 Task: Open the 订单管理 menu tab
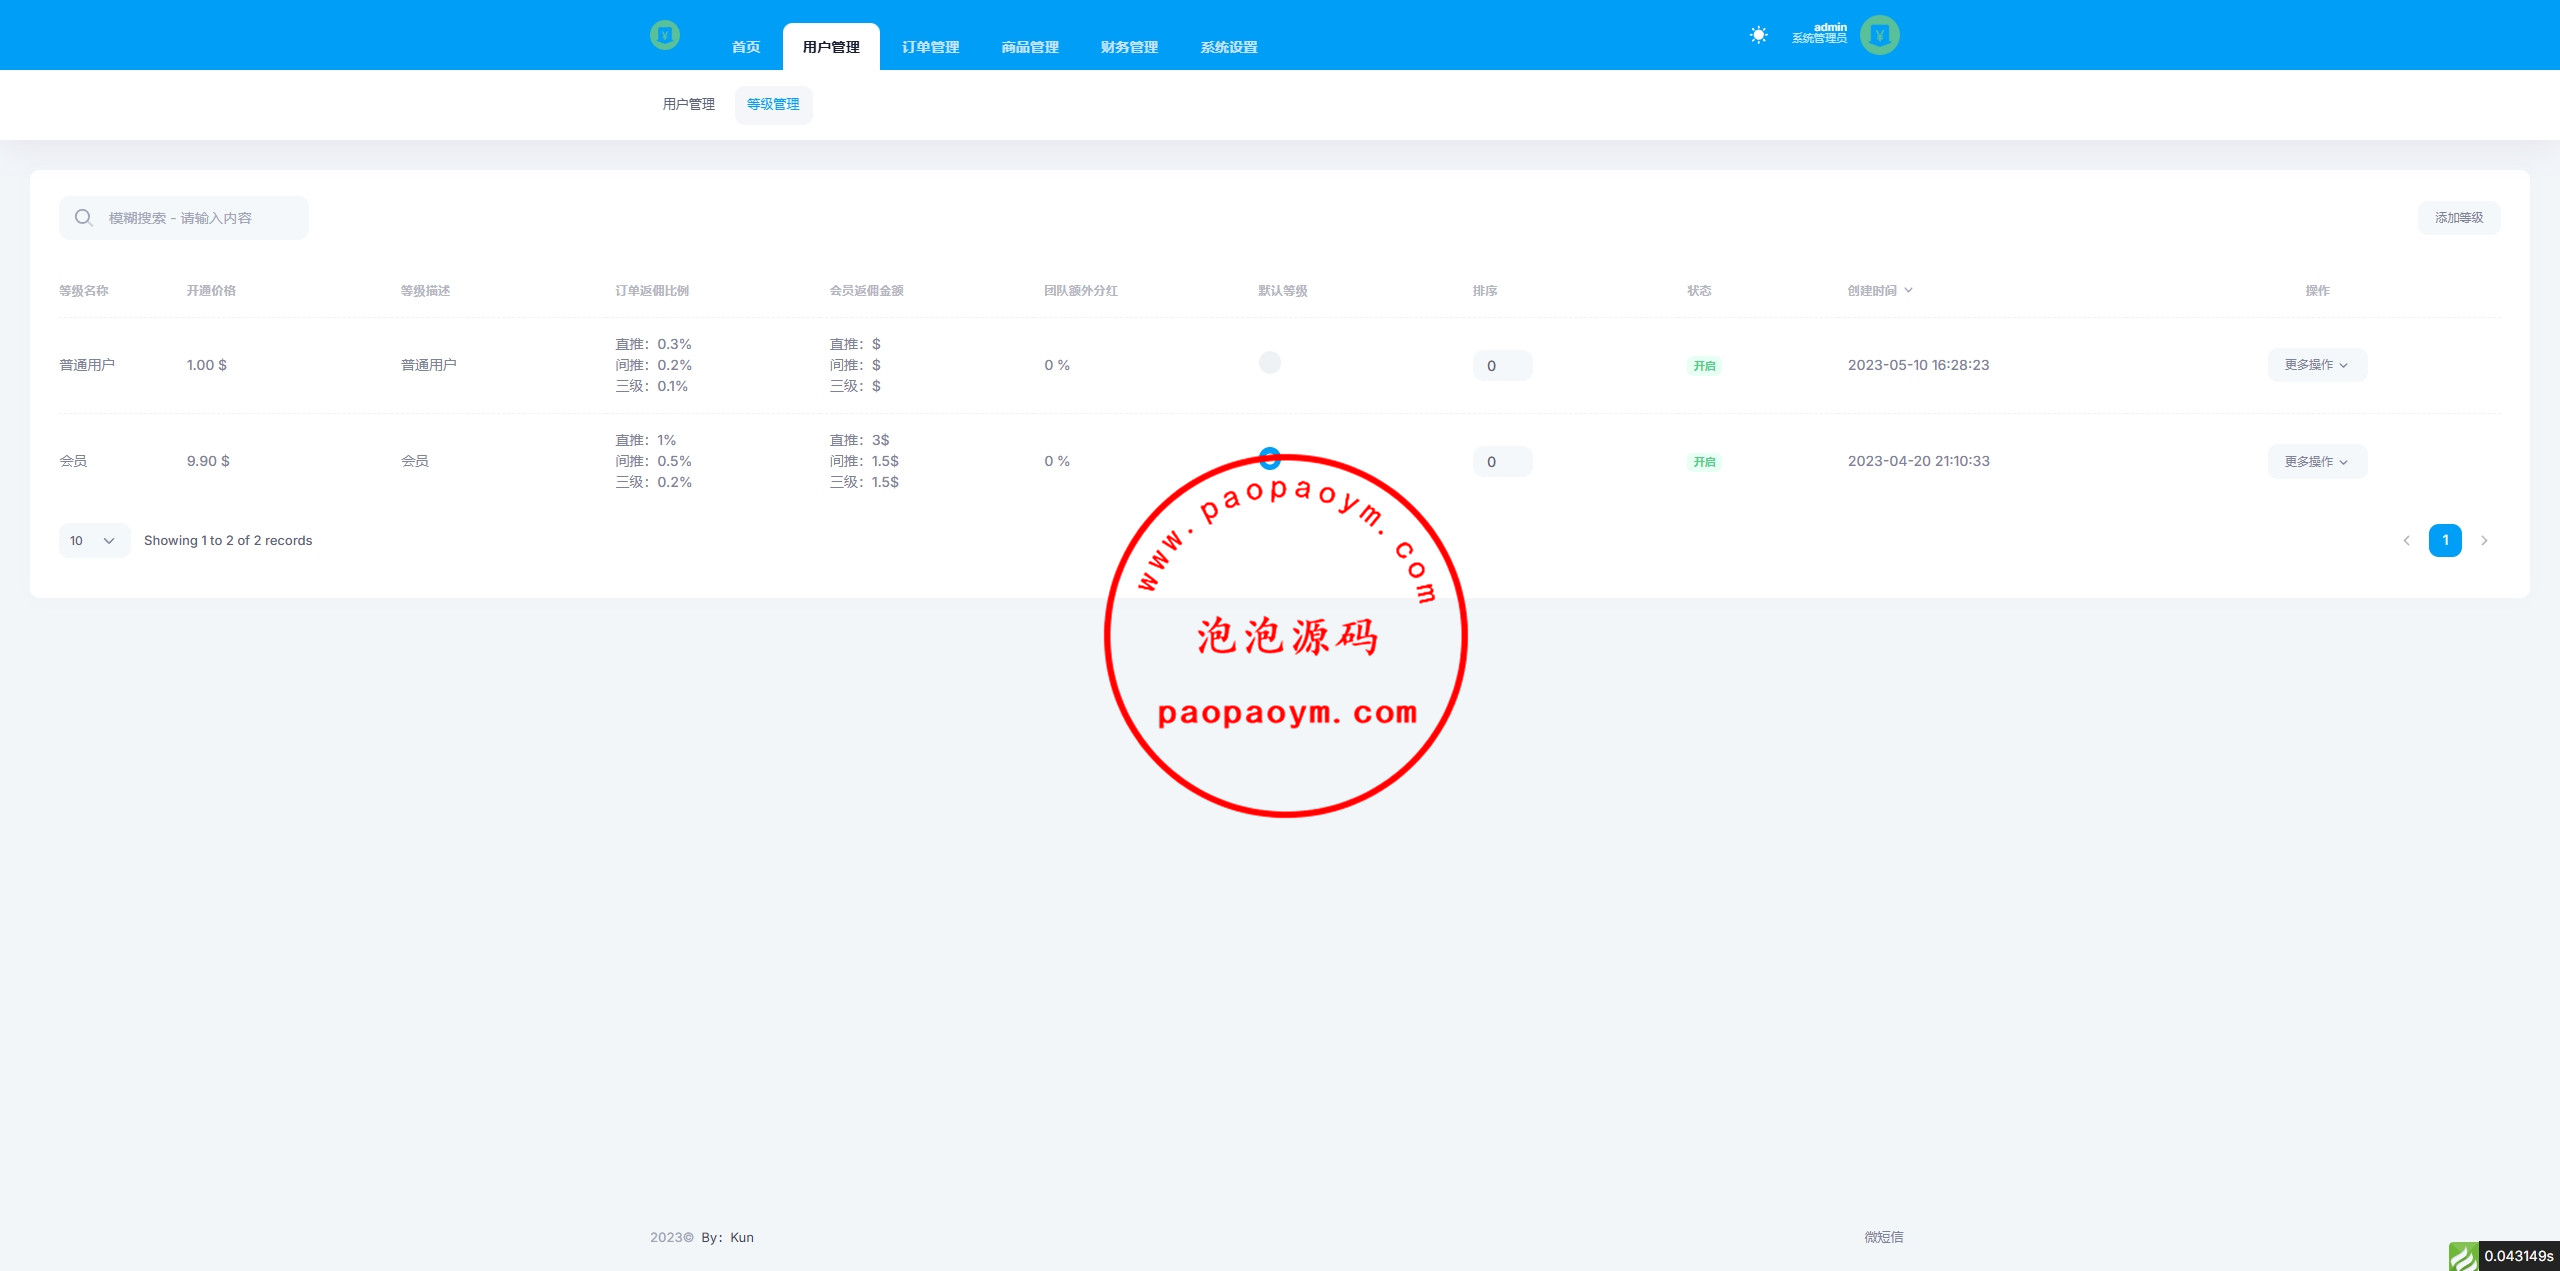tap(930, 47)
